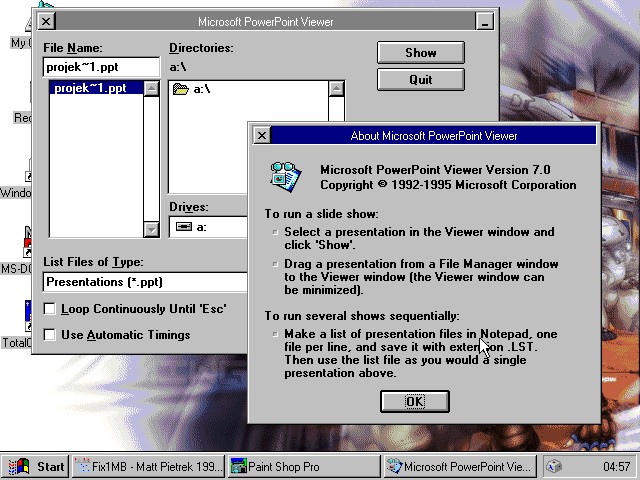Viewport: 640px width, 480px height.
Task: Select projek~1.ppt in the file list
Action: [96, 88]
